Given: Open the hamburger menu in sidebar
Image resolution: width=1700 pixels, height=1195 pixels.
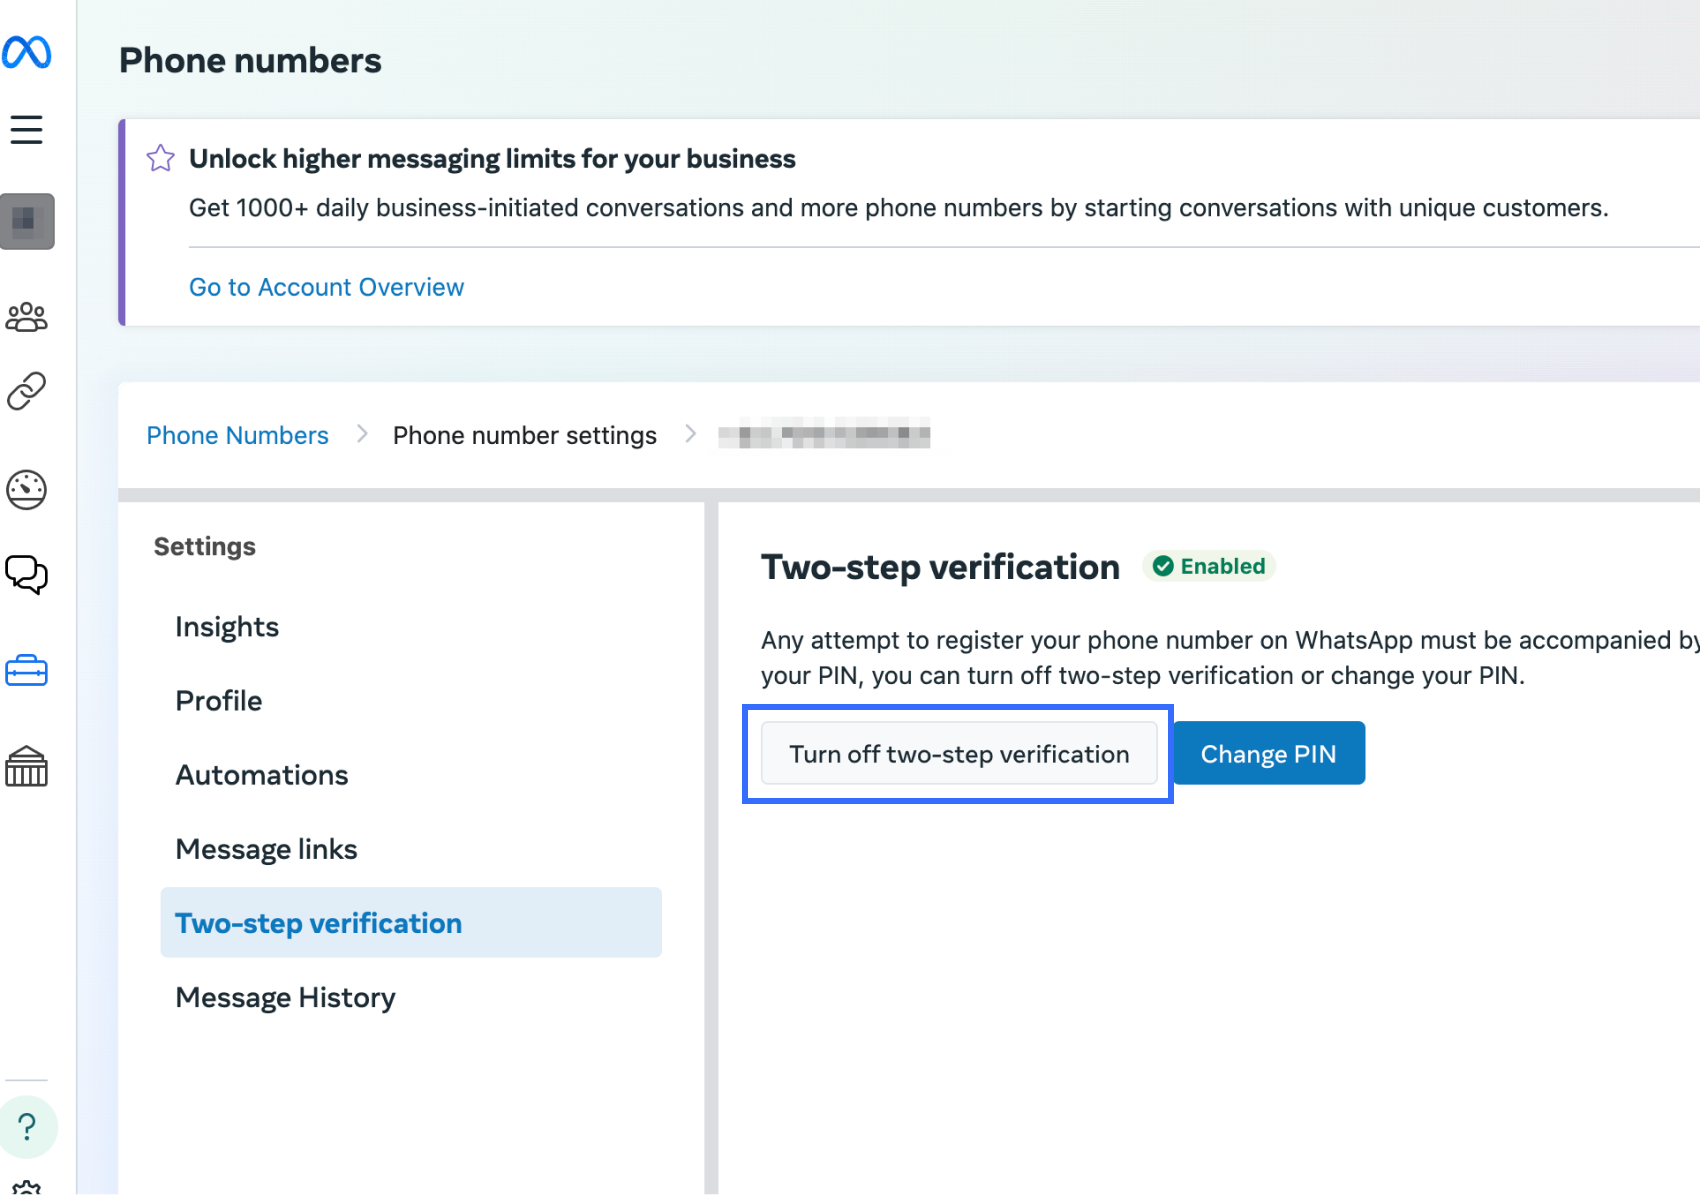Looking at the screenshot, I should coord(27,130).
